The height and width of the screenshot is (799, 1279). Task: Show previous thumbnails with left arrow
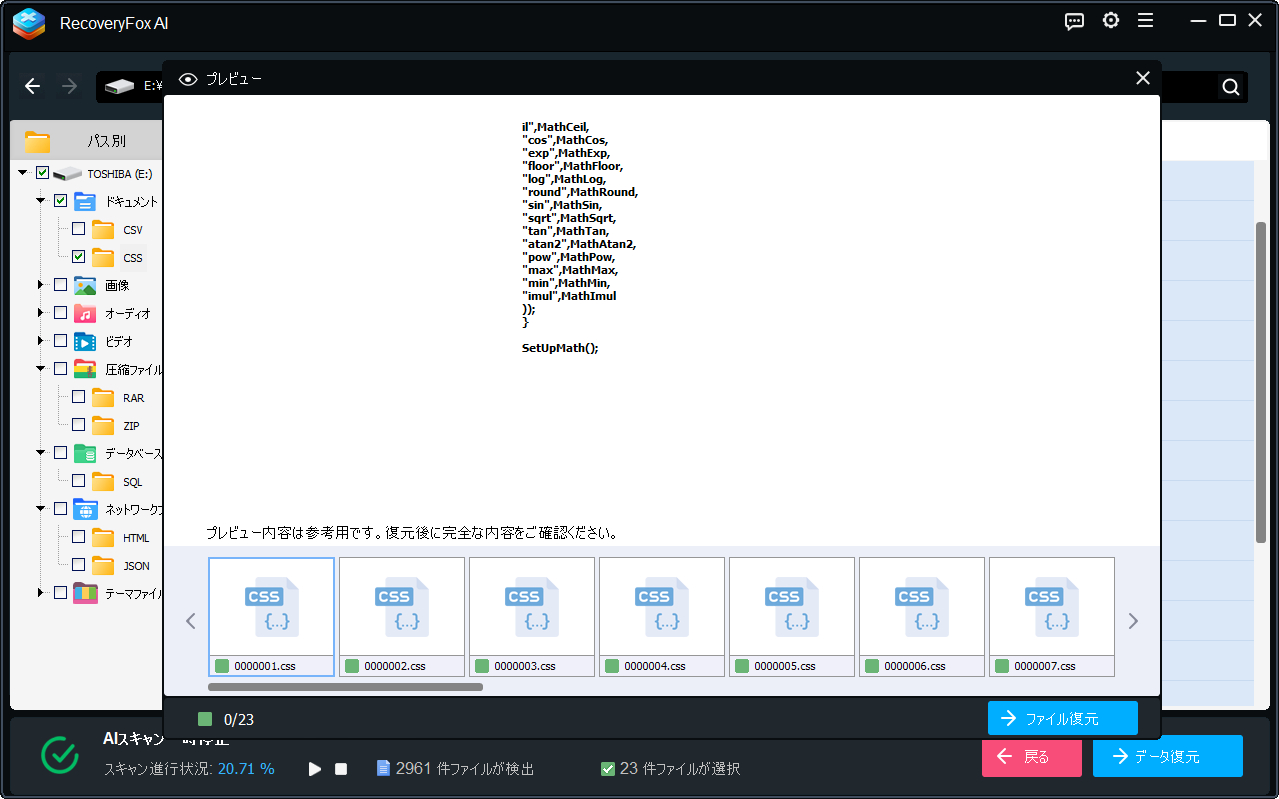pyautogui.click(x=191, y=621)
